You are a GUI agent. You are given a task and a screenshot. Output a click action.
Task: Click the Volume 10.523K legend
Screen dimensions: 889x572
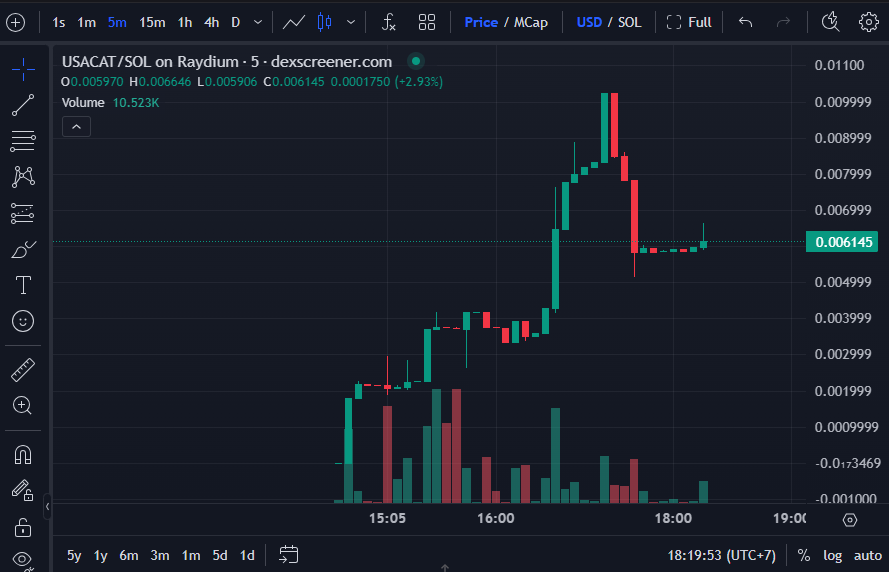[x=111, y=103]
